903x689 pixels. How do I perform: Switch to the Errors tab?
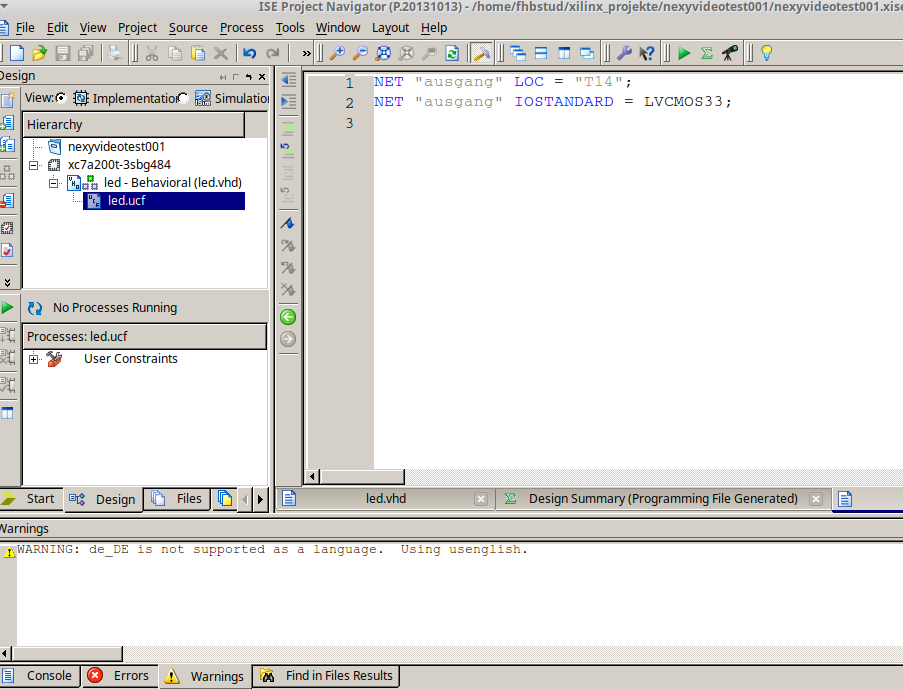[120, 676]
